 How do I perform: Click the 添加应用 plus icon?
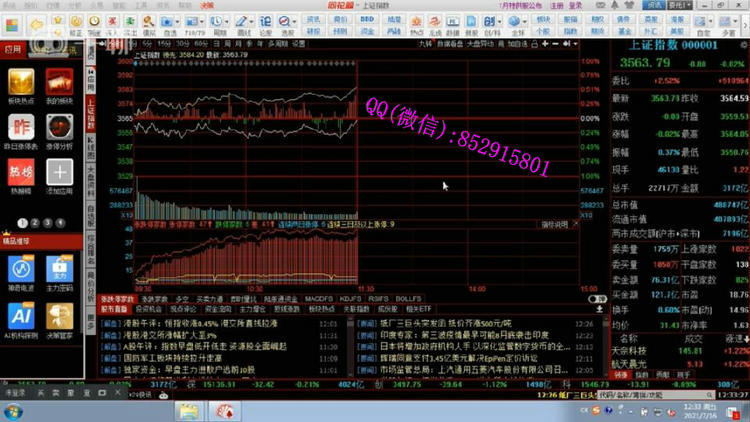pyautogui.click(x=59, y=174)
